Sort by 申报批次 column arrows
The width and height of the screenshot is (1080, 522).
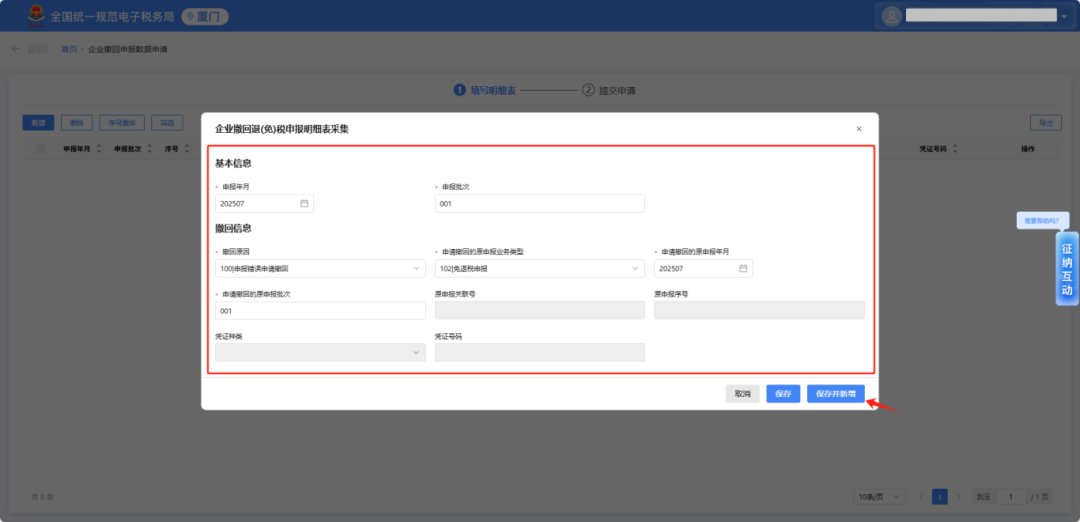pyautogui.click(x=148, y=148)
